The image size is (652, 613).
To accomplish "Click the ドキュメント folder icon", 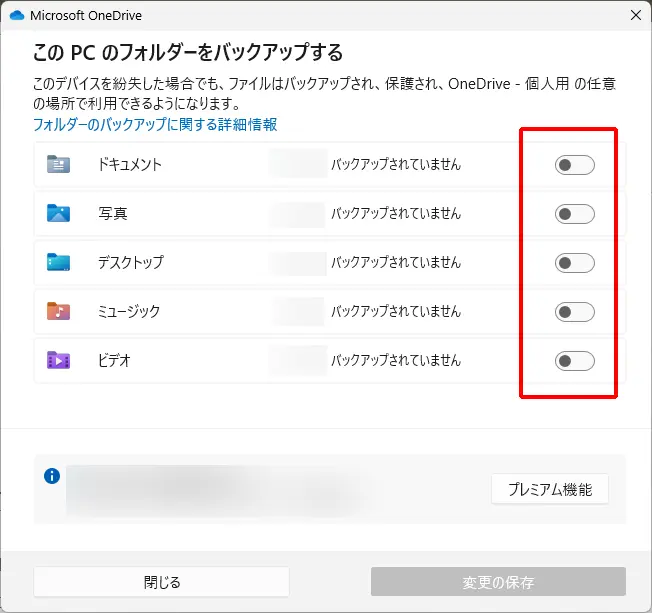I will pos(58,164).
